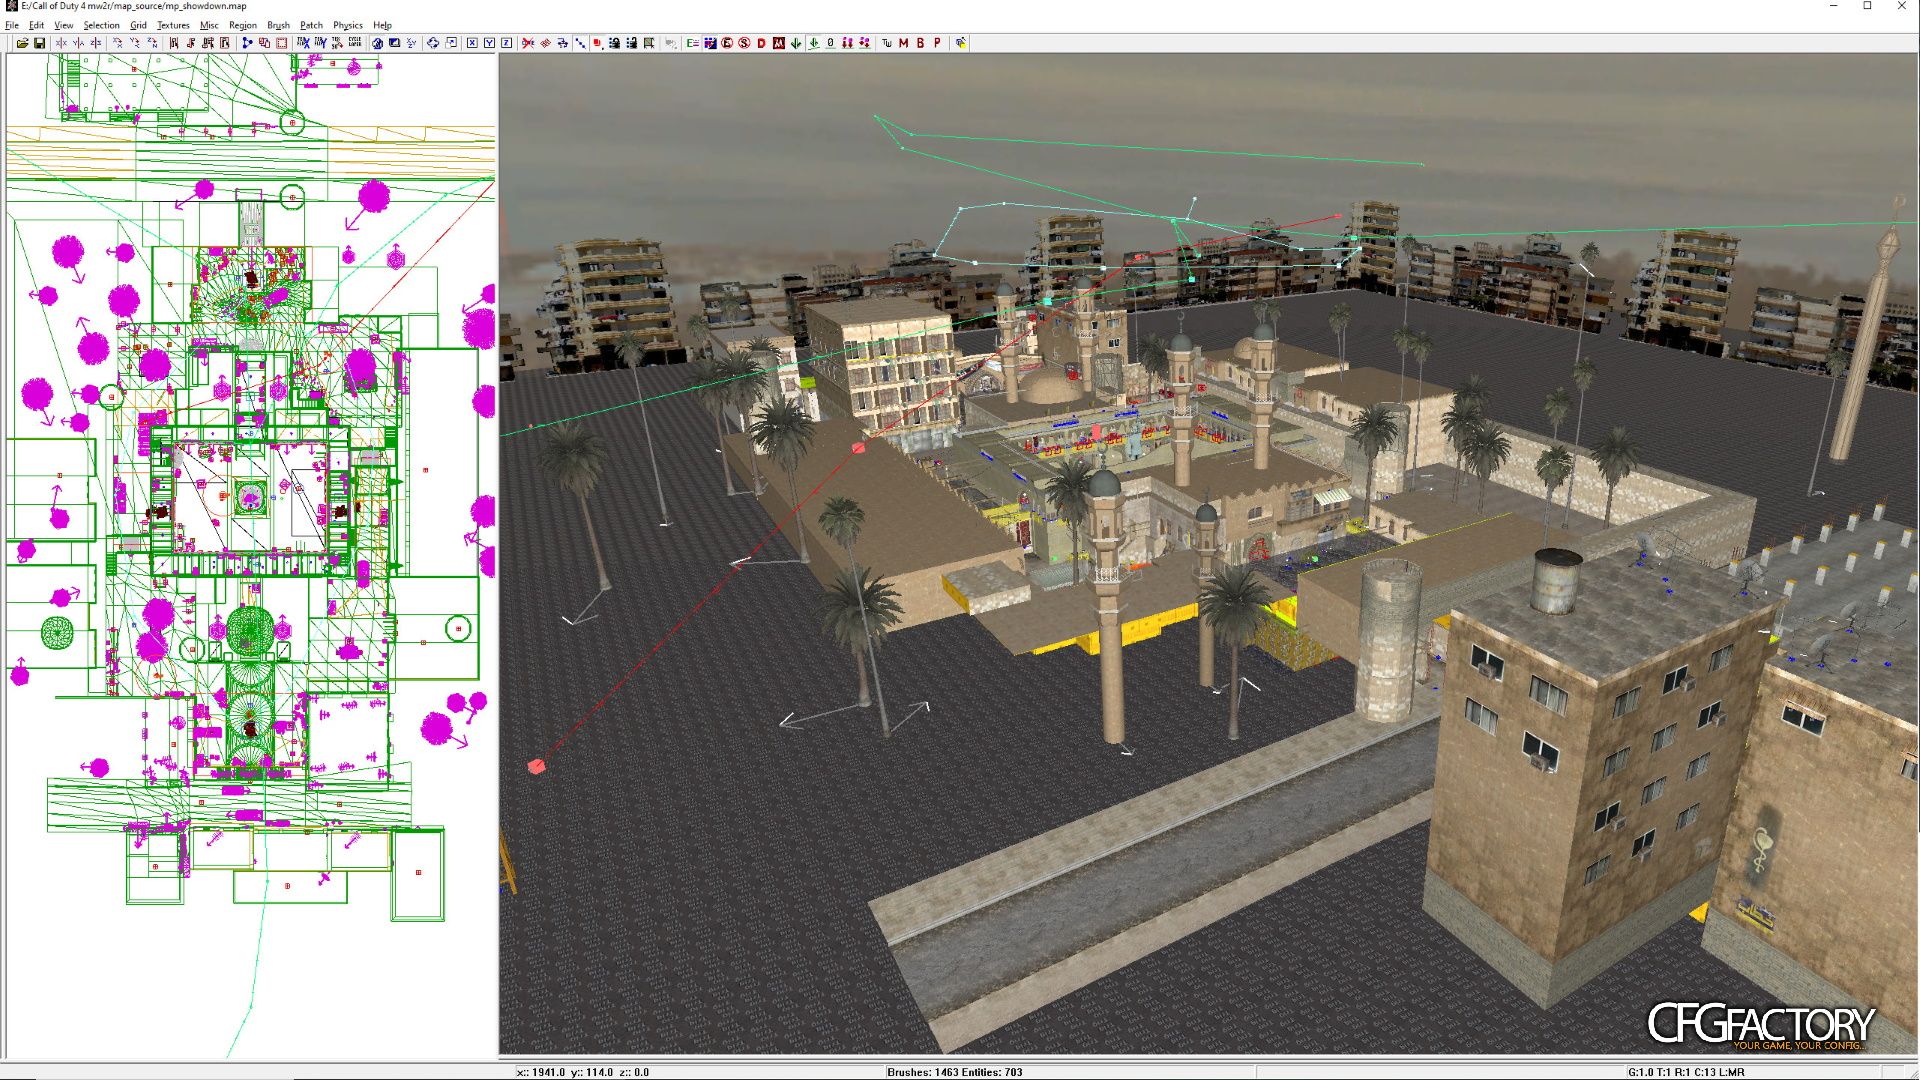Expand the Grid menu
The height and width of the screenshot is (1080, 1920).
click(x=138, y=25)
